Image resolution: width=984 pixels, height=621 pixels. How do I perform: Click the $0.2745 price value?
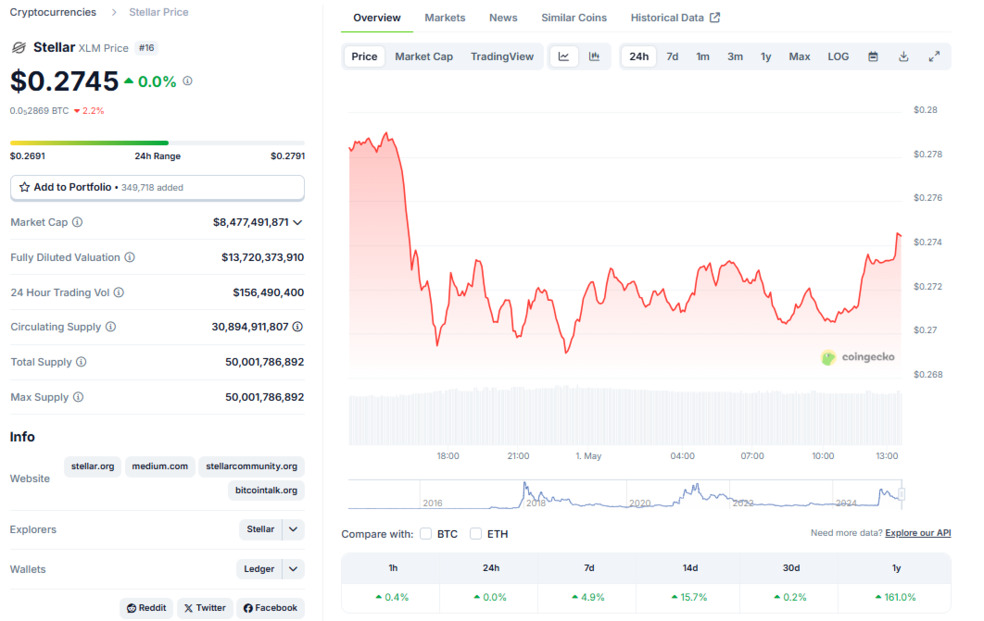(64, 82)
